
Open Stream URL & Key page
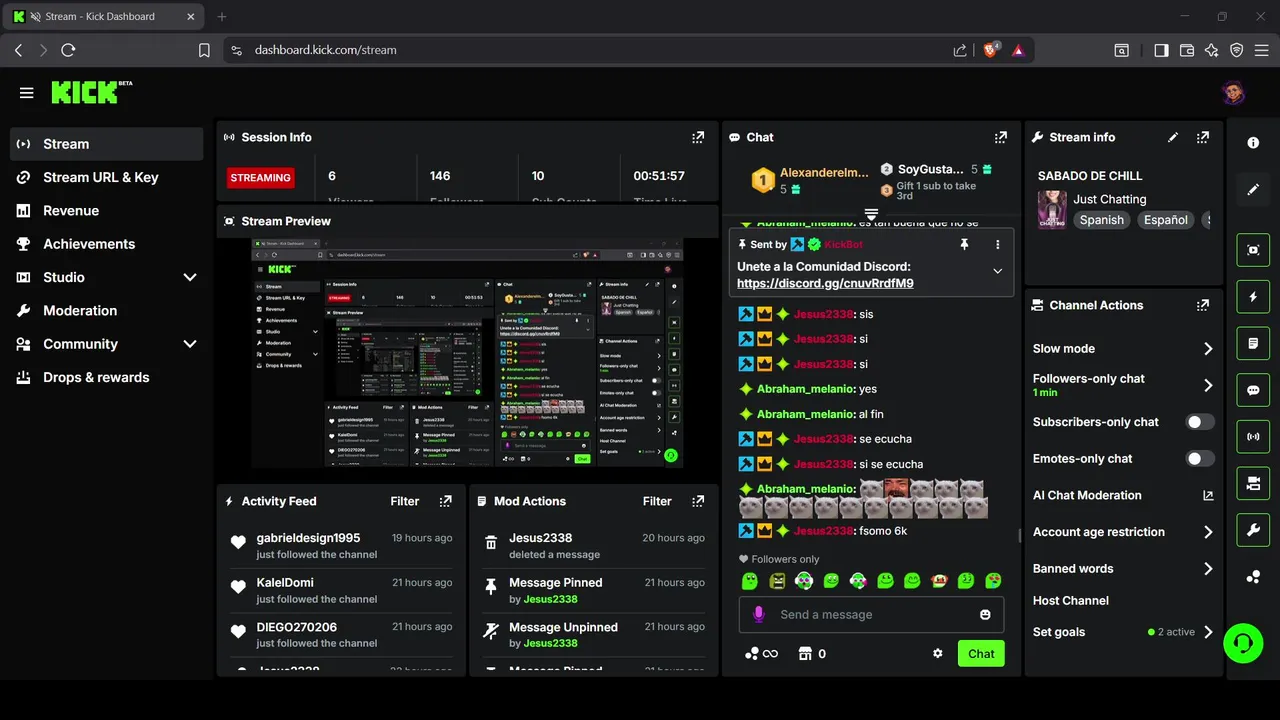click(x=106, y=177)
